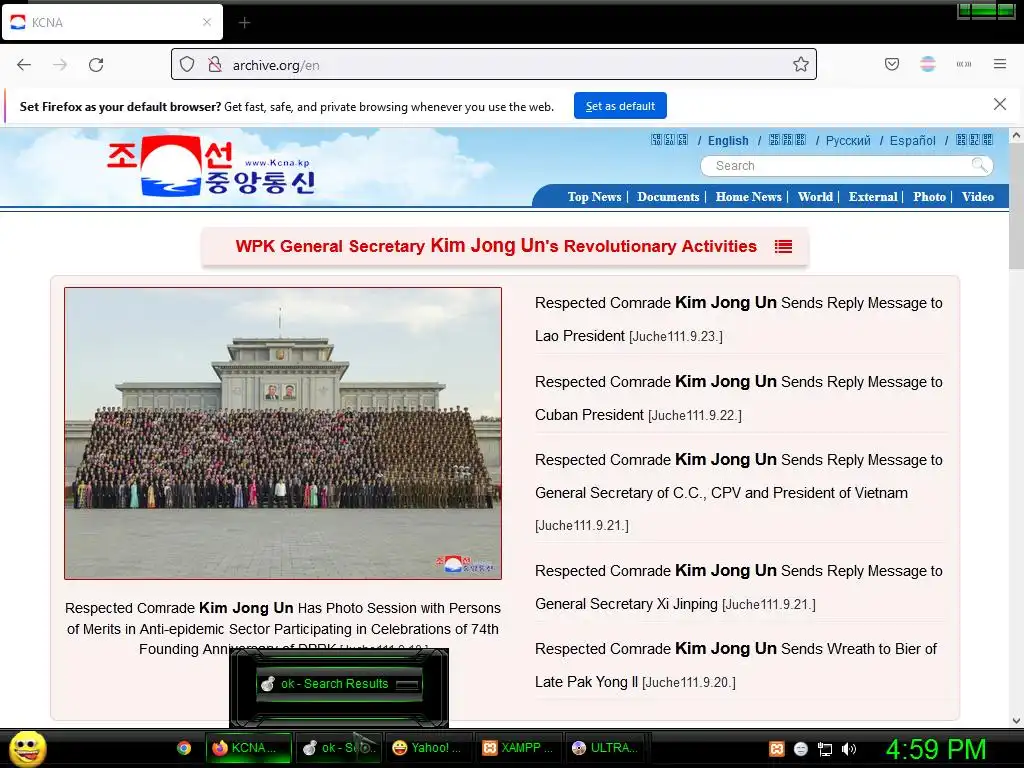Close the KCNA browser tab
The image size is (1024, 768).
coord(207,22)
